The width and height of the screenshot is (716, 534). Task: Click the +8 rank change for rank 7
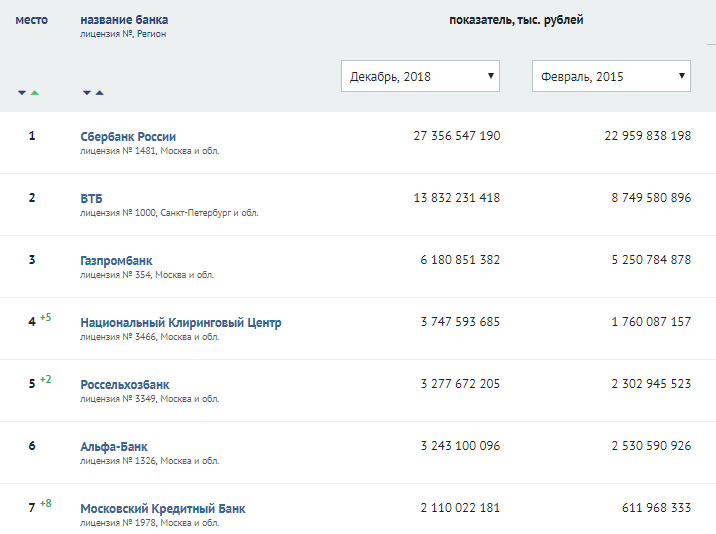click(46, 504)
